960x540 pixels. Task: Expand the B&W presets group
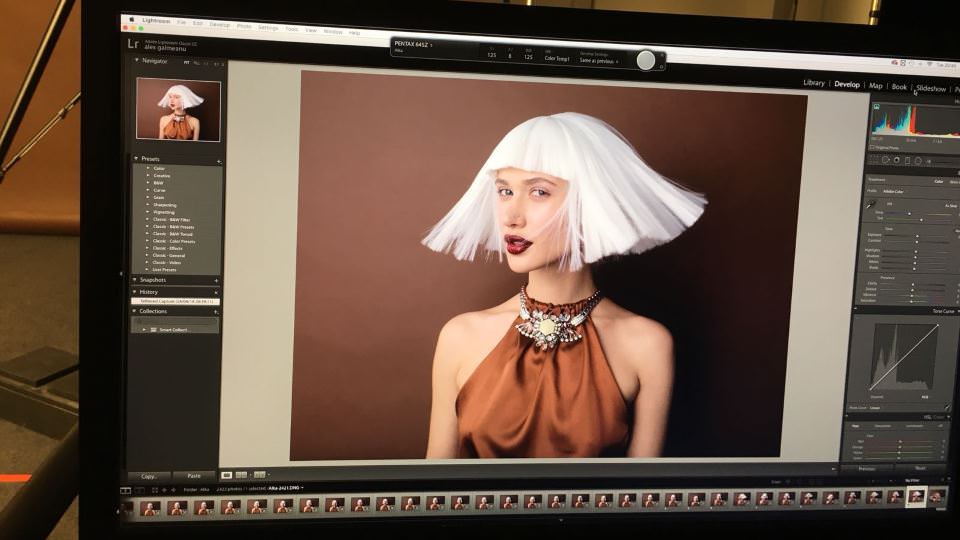(x=148, y=182)
